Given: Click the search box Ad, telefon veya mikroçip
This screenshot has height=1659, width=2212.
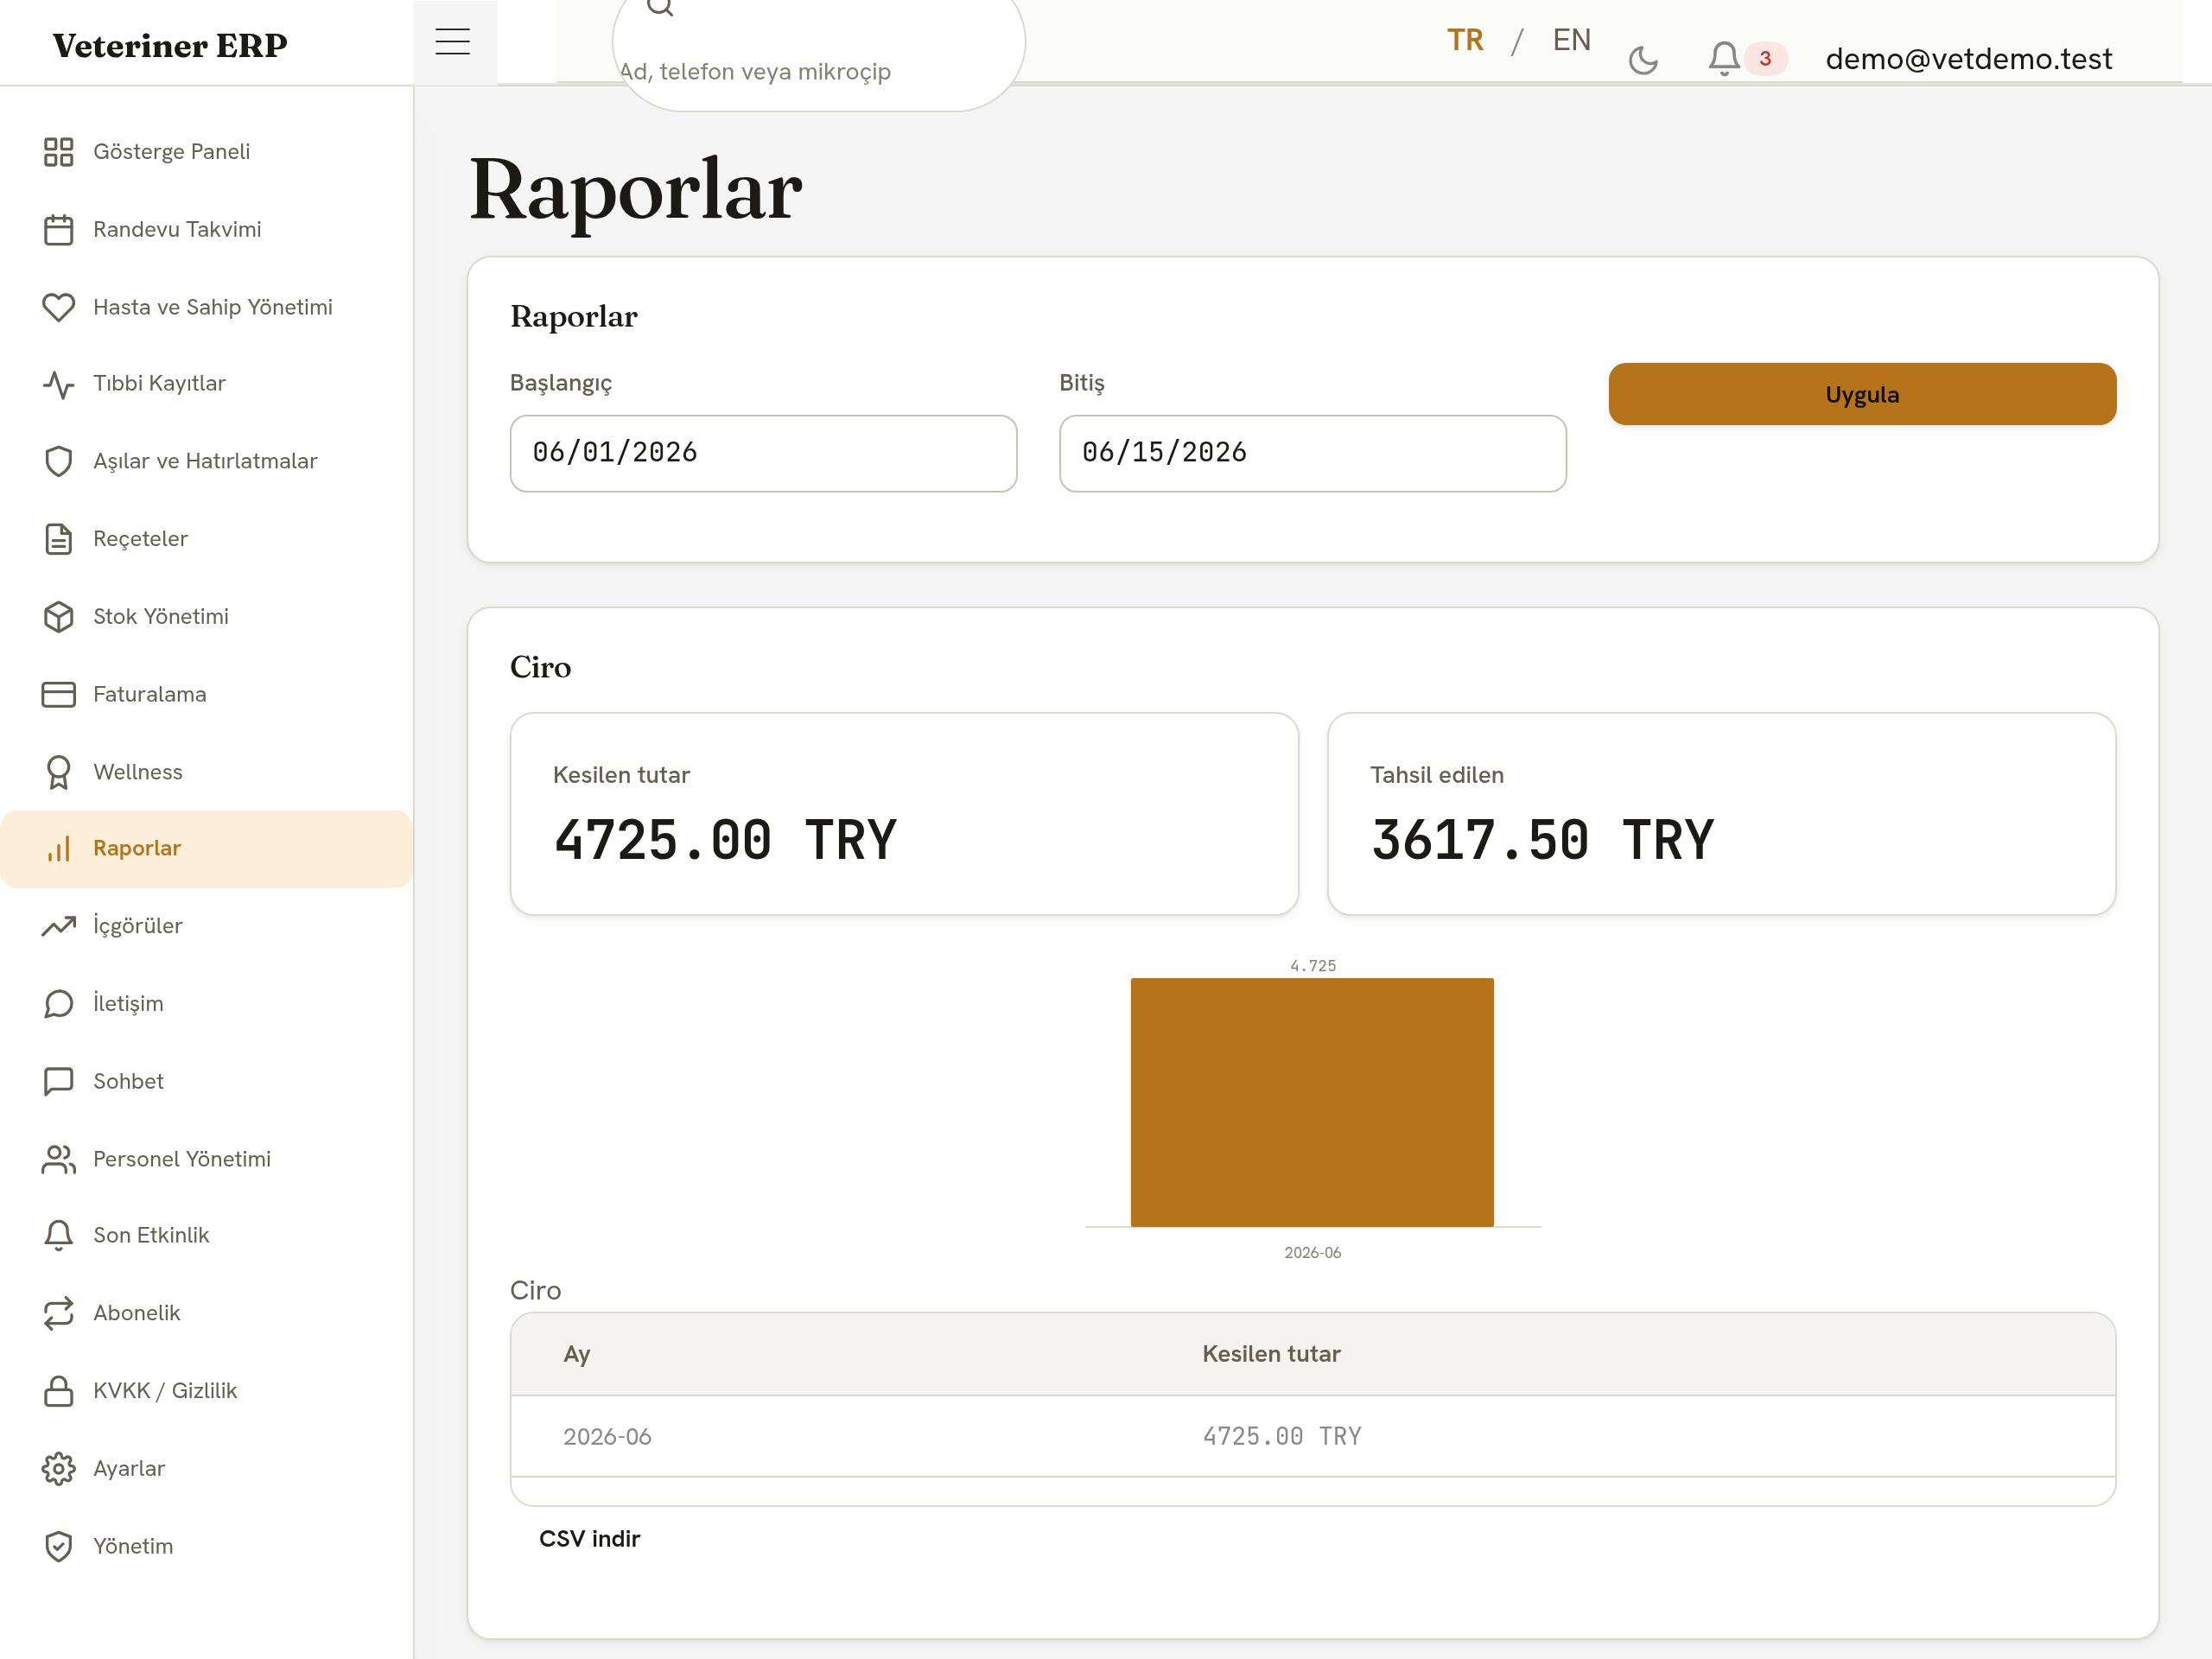Looking at the screenshot, I should tap(818, 55).
